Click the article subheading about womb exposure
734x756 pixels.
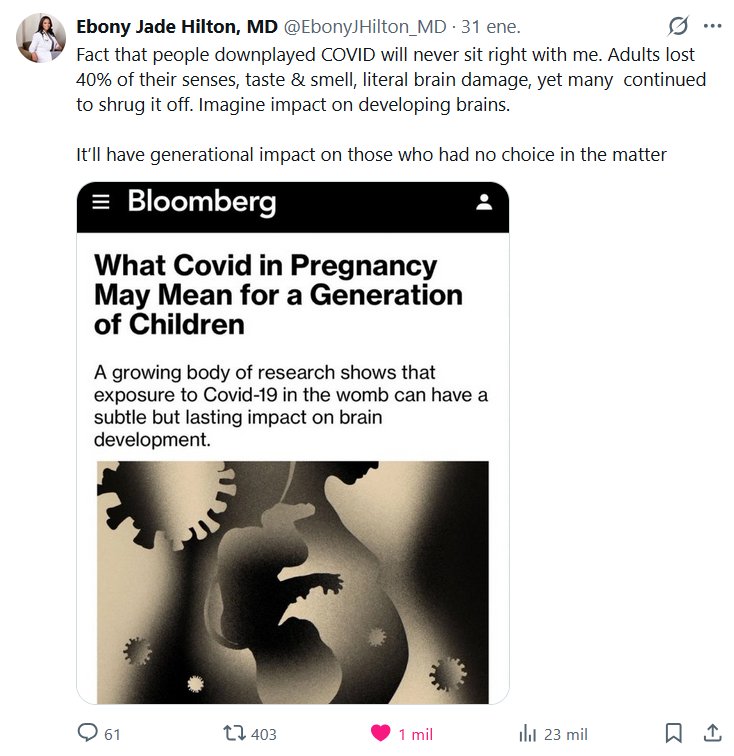point(290,406)
